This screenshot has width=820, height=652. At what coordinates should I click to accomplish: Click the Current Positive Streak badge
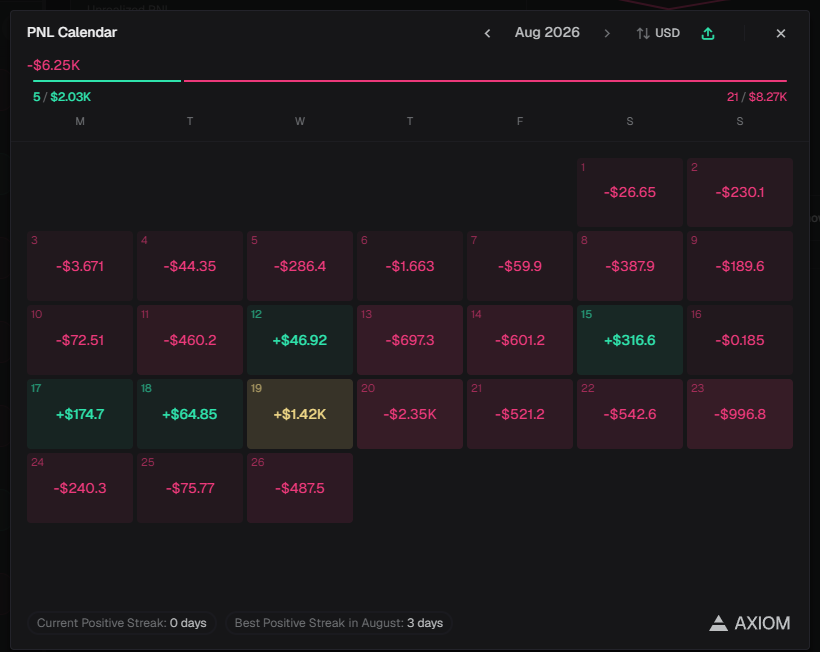121,623
